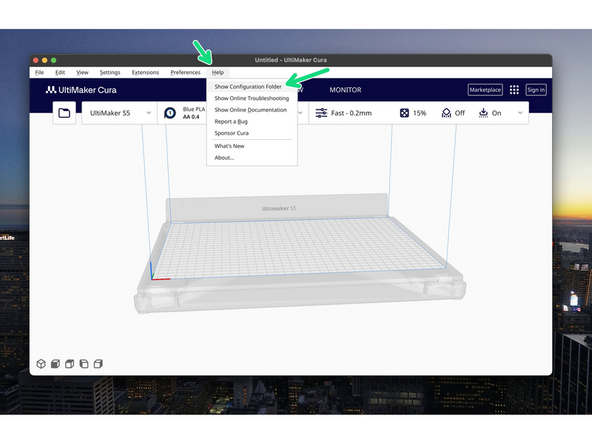Click the support structure icon

pyautogui.click(x=446, y=113)
